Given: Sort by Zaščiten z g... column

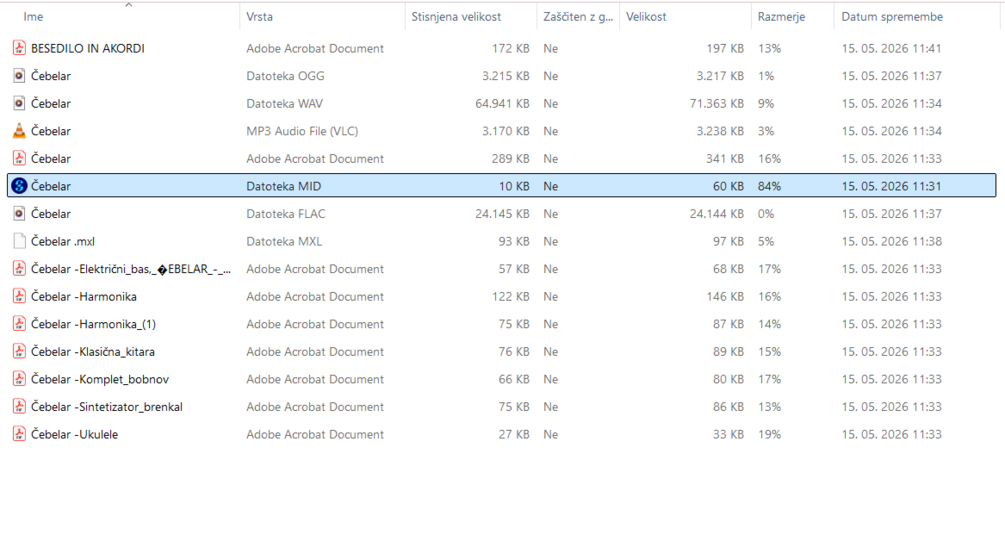Looking at the screenshot, I should point(578,17).
